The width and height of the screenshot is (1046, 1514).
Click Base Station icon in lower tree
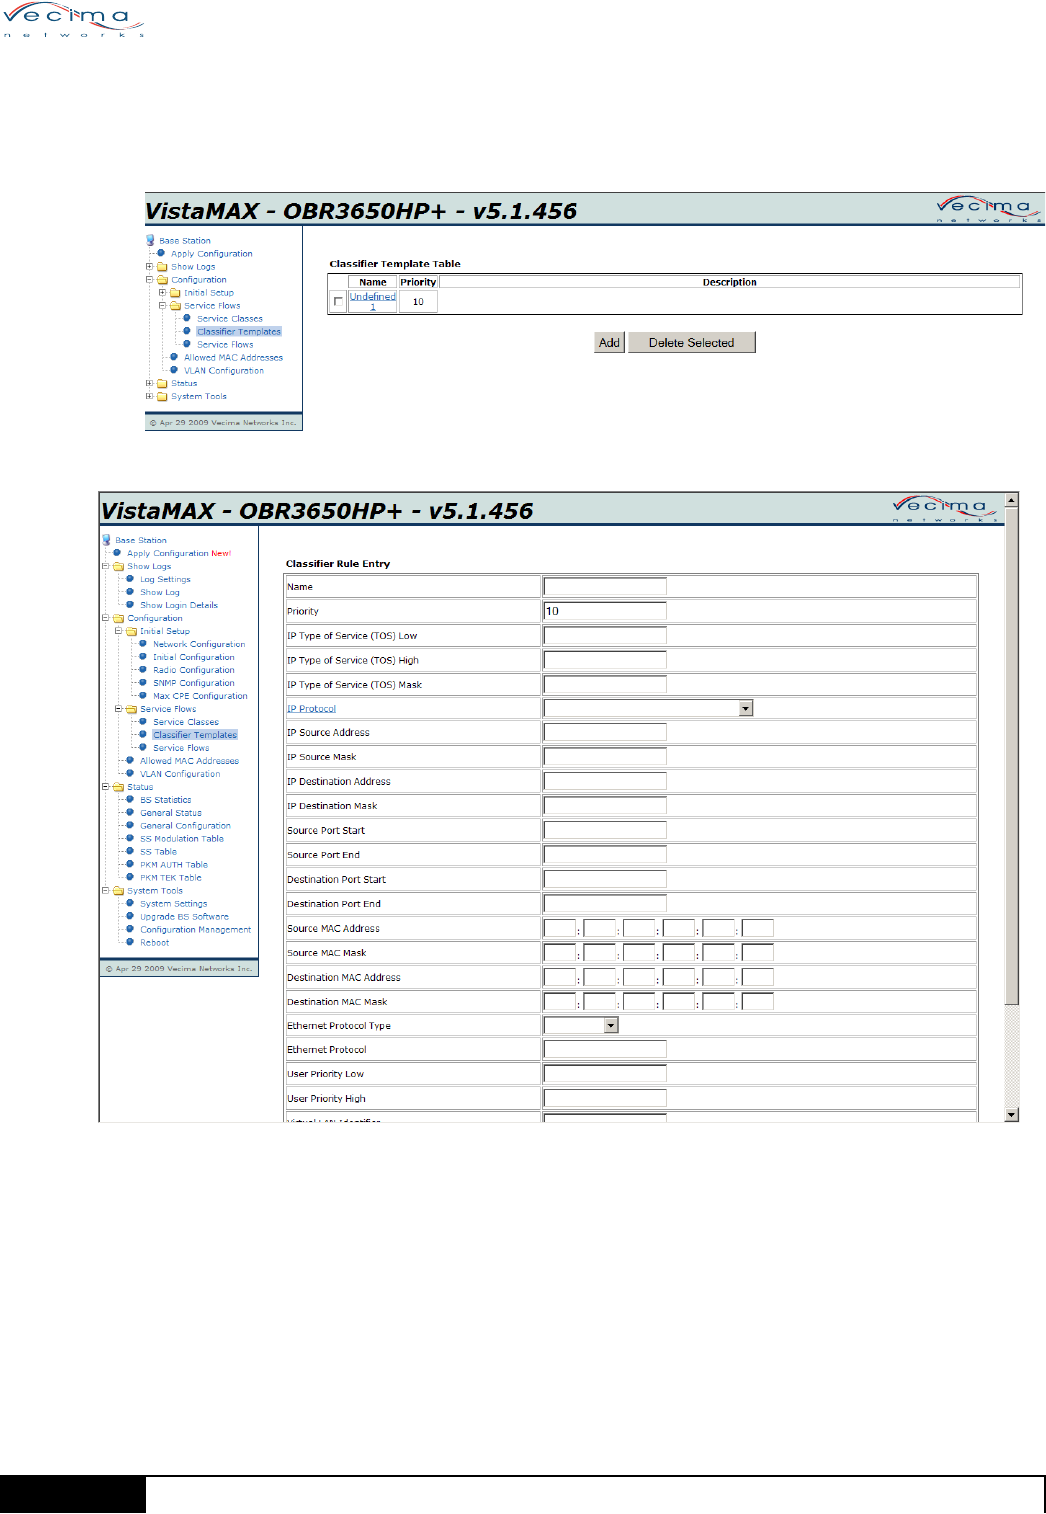(x=106, y=540)
